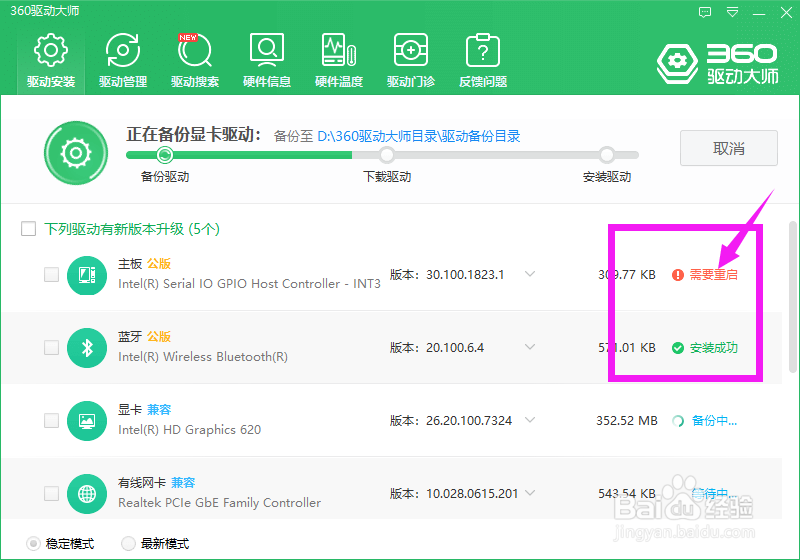Select the 最新模式 radio button

[128, 544]
